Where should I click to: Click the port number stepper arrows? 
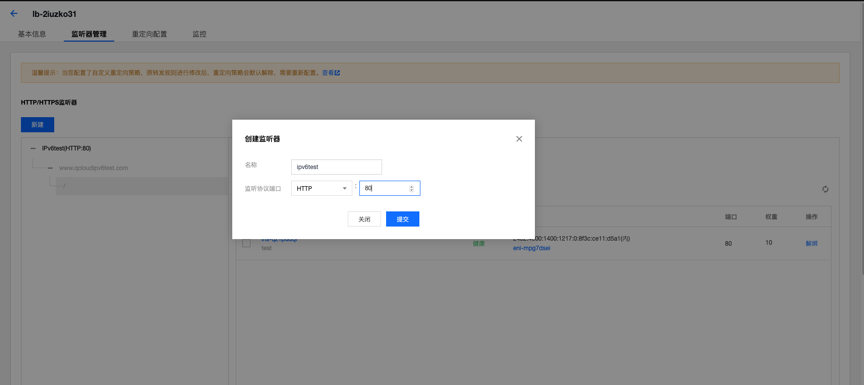[411, 189]
